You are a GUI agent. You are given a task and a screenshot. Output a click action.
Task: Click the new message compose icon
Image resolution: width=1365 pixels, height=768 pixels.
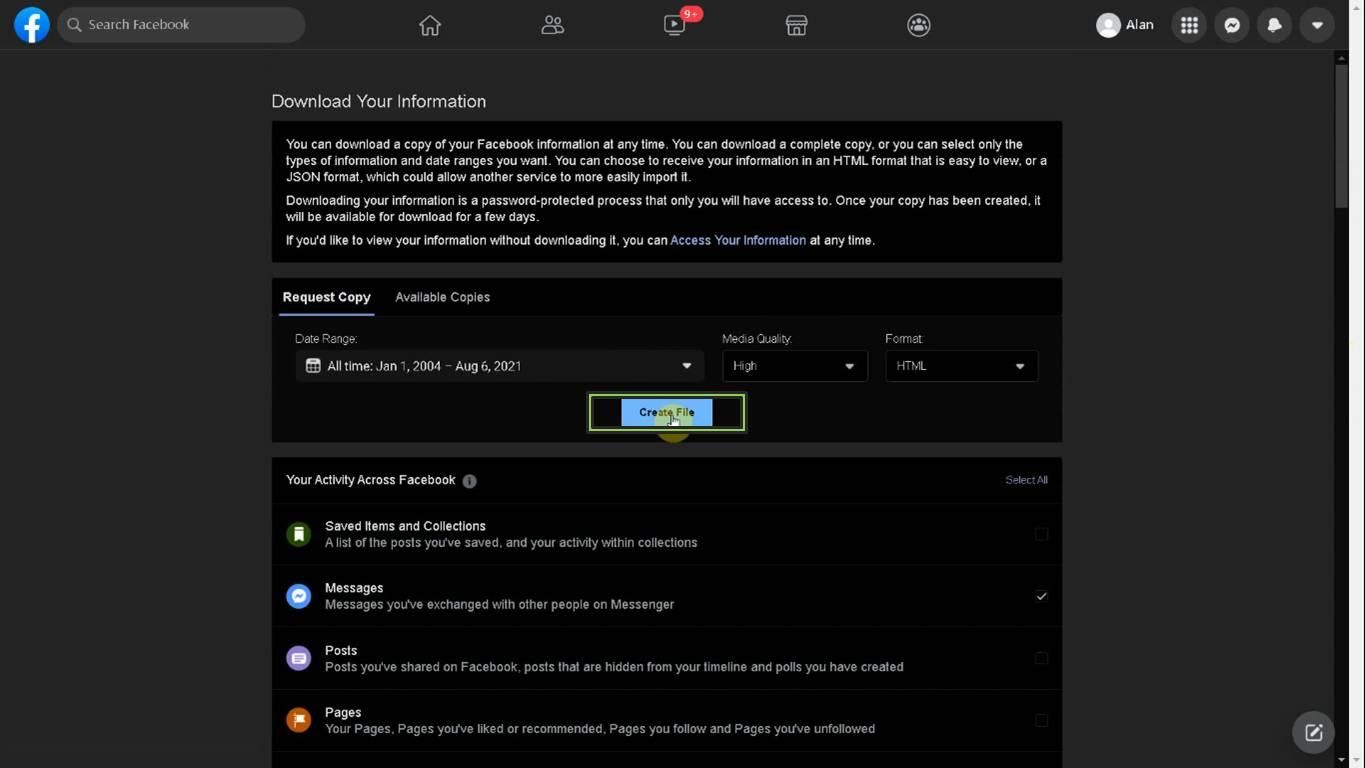pyautogui.click(x=1314, y=733)
